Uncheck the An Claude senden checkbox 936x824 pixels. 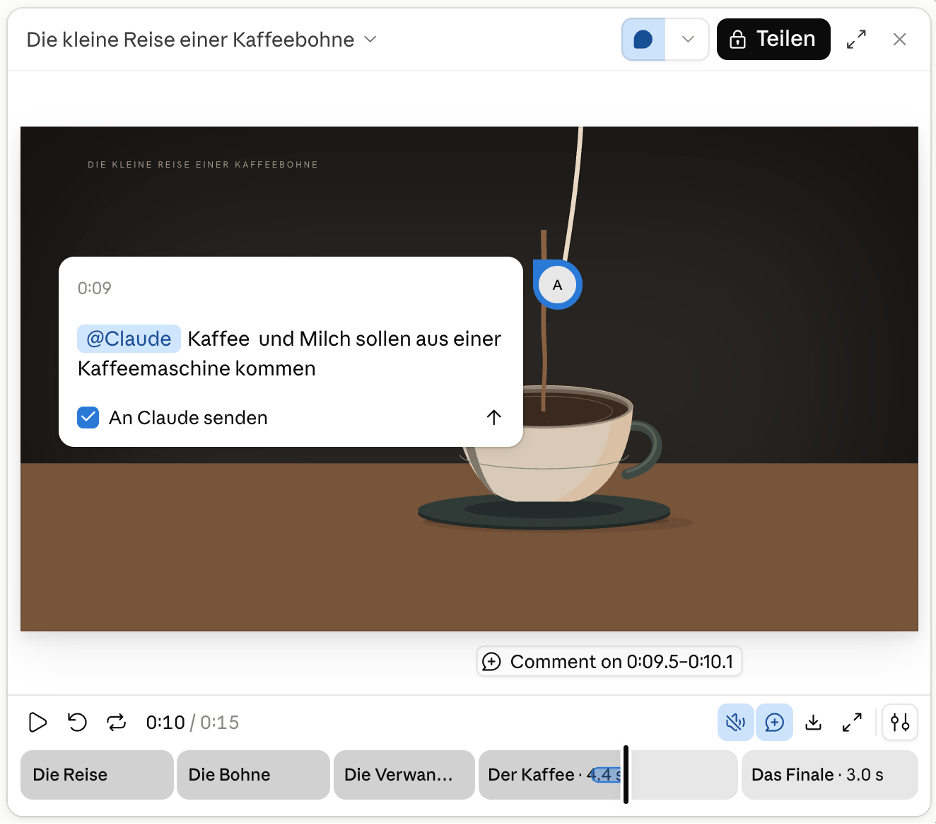(x=88, y=417)
